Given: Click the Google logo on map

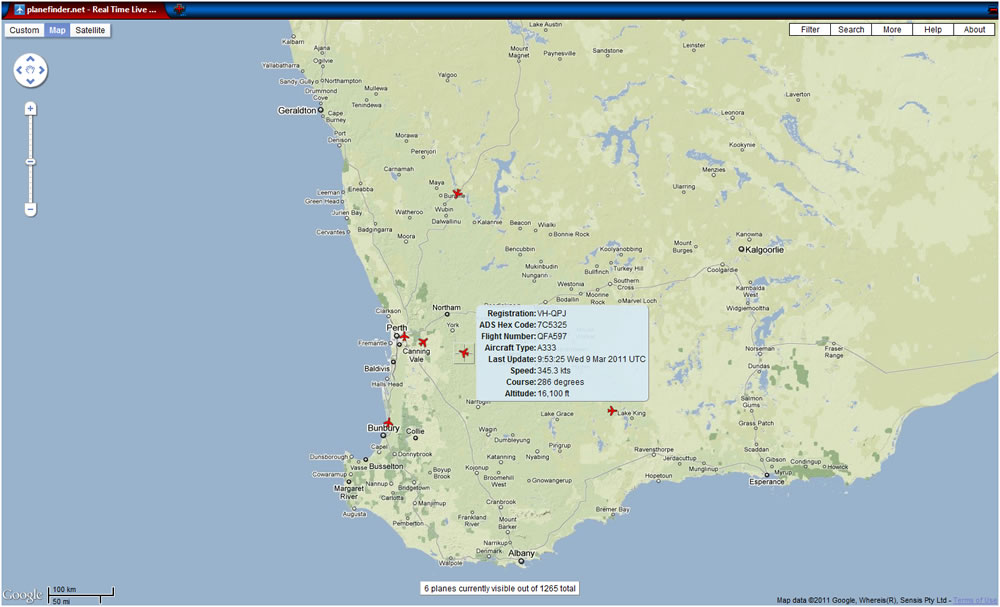Looking at the screenshot, I should tap(22, 594).
